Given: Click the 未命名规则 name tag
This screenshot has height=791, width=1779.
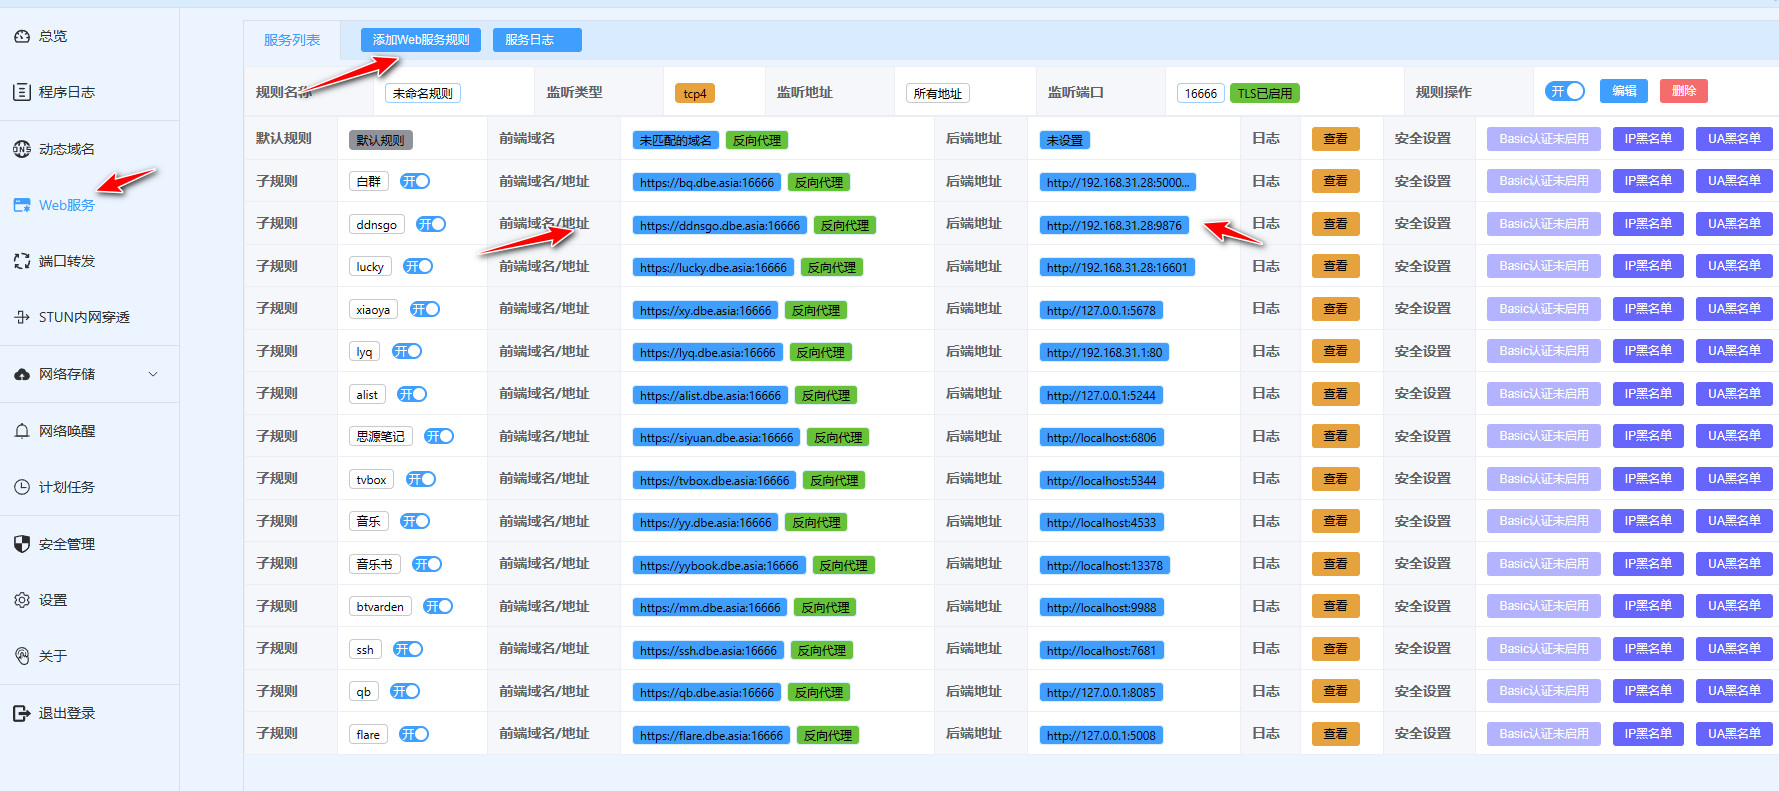Looking at the screenshot, I should [x=423, y=93].
